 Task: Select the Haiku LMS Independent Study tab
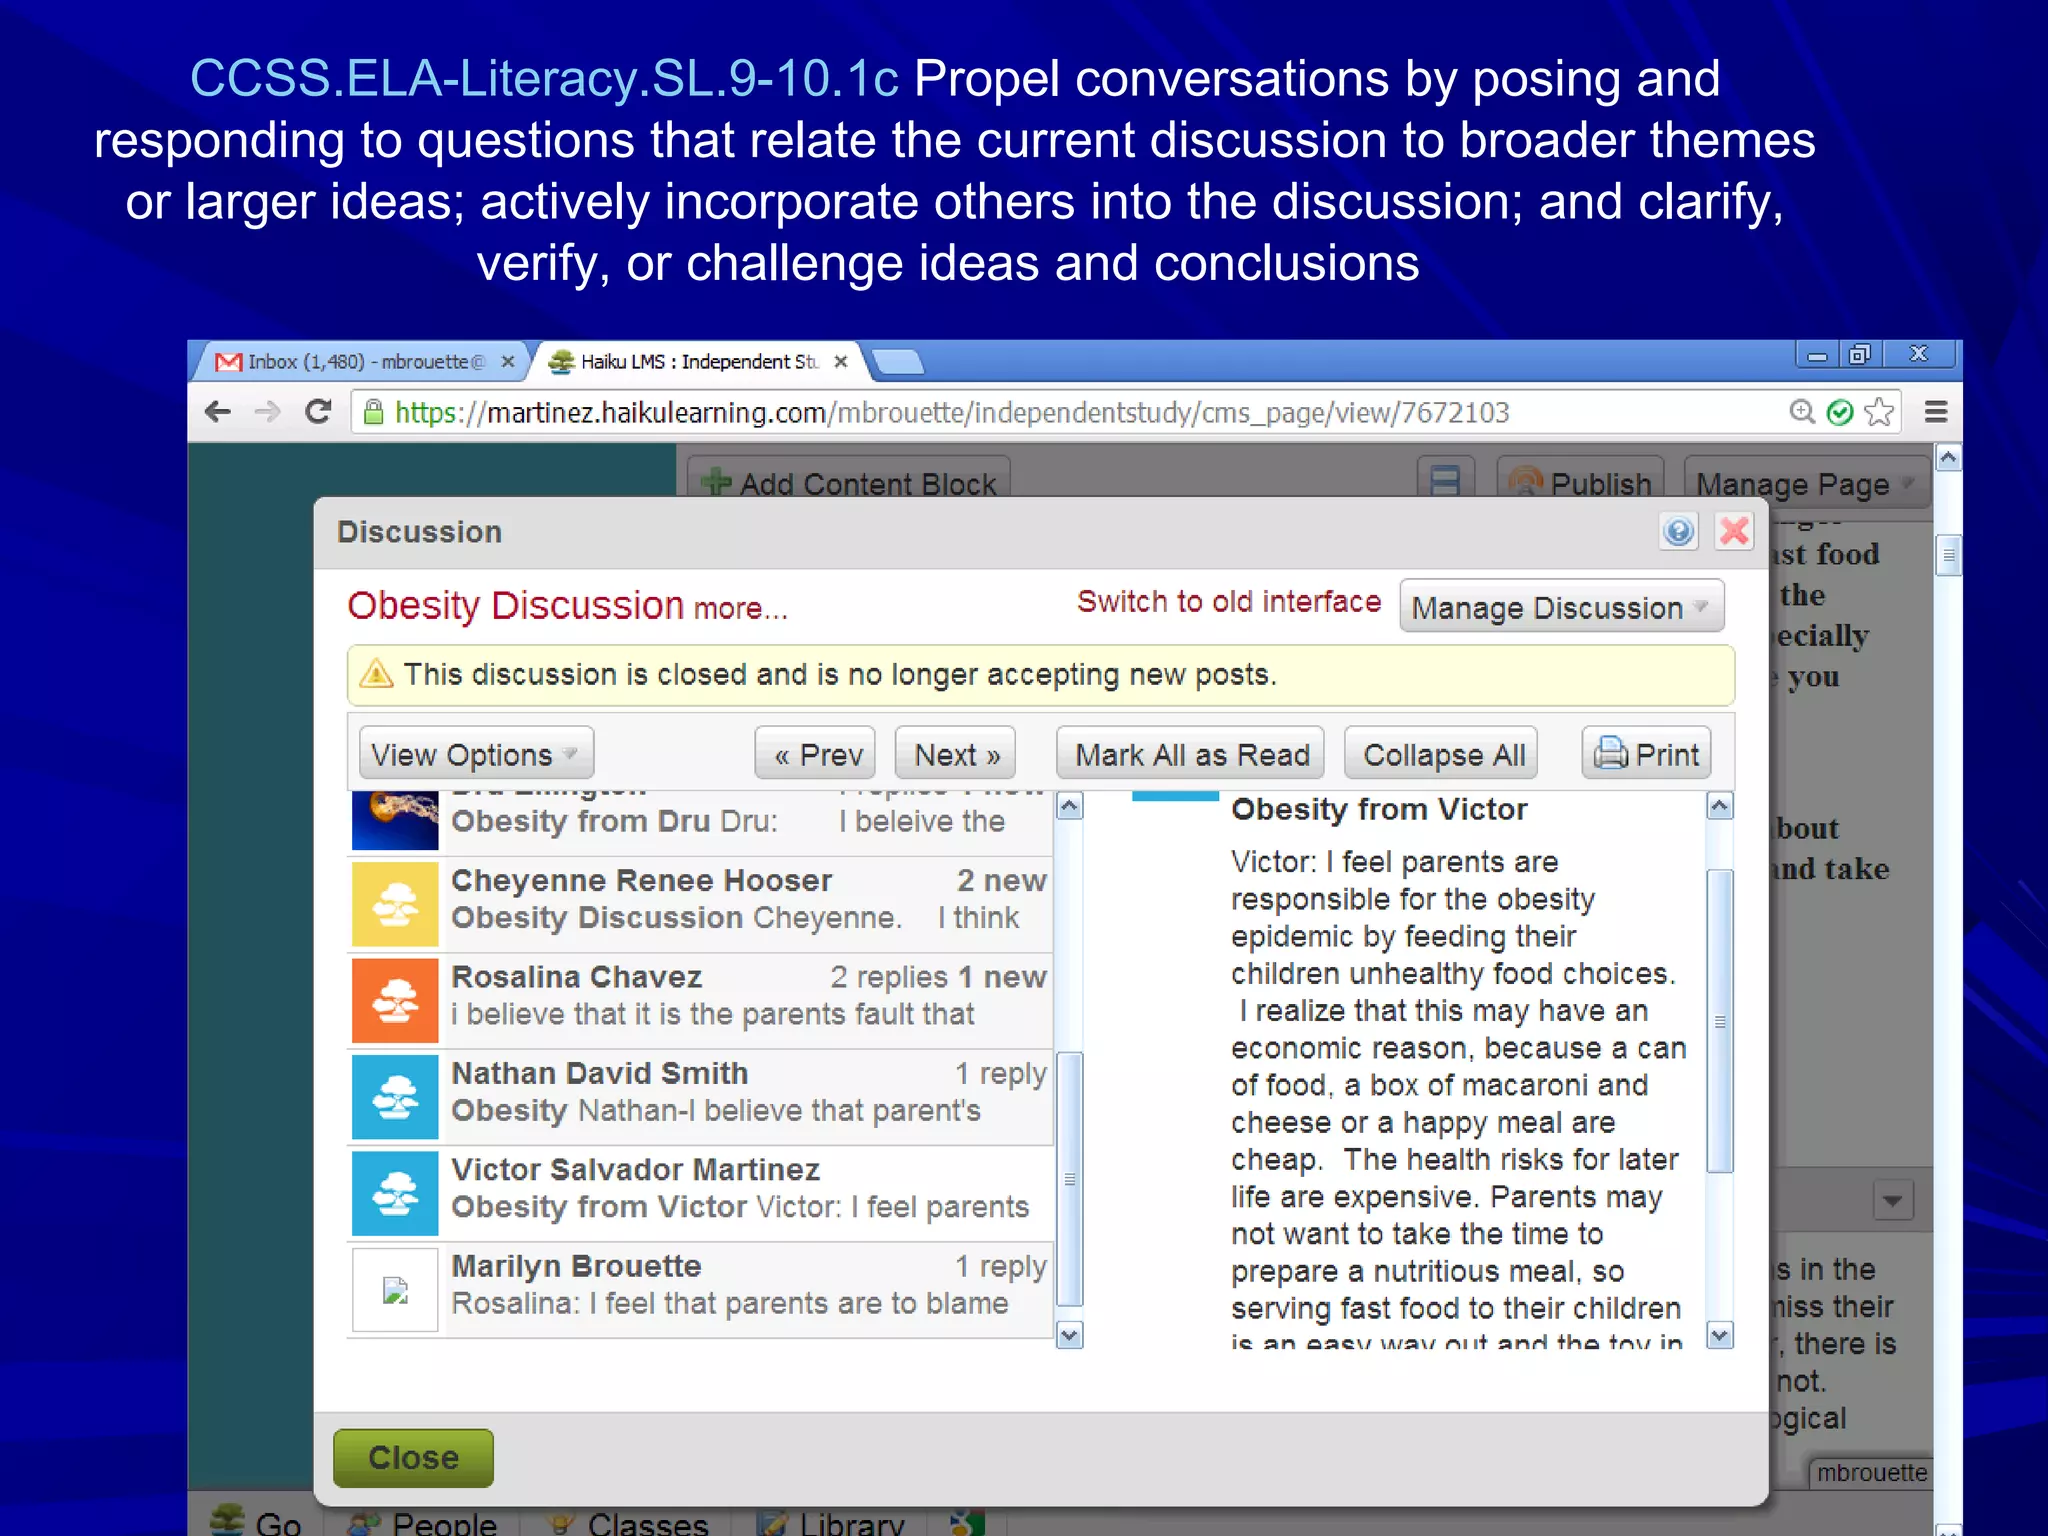click(x=699, y=361)
